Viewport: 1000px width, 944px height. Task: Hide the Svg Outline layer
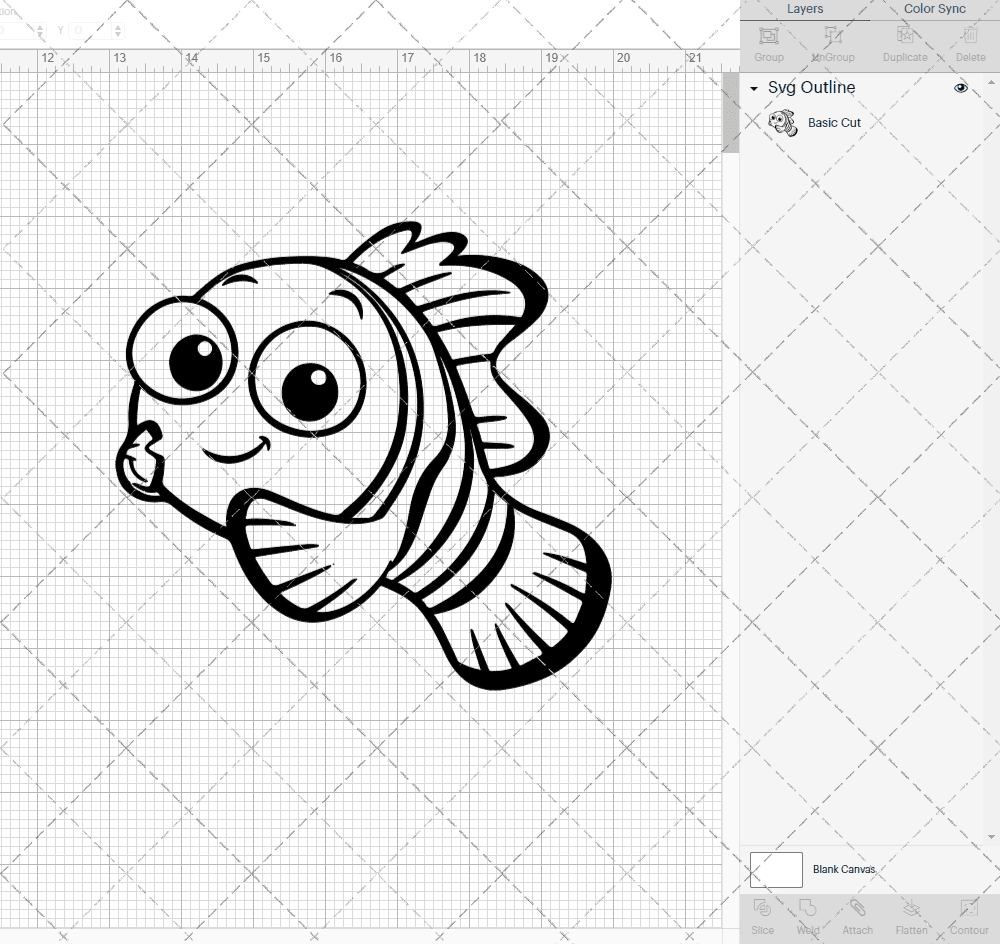960,87
